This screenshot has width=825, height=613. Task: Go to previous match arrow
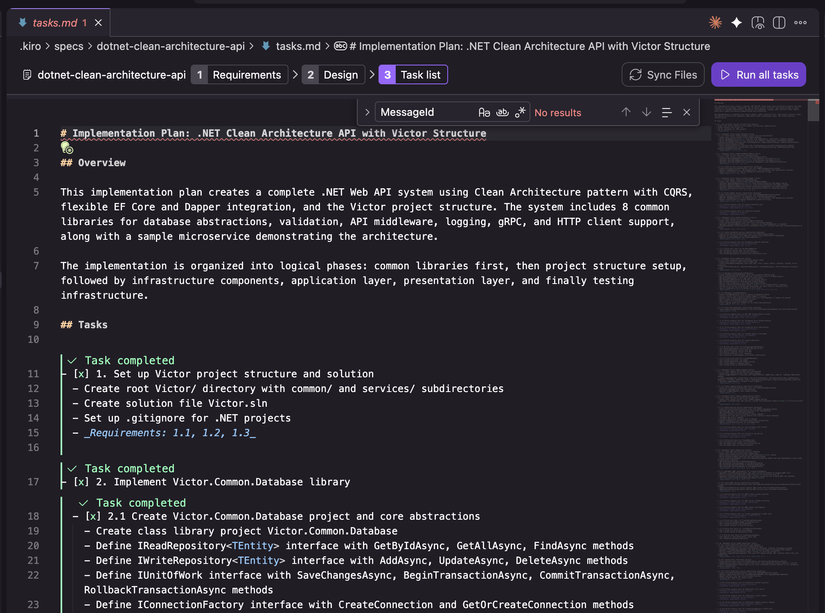(x=626, y=112)
